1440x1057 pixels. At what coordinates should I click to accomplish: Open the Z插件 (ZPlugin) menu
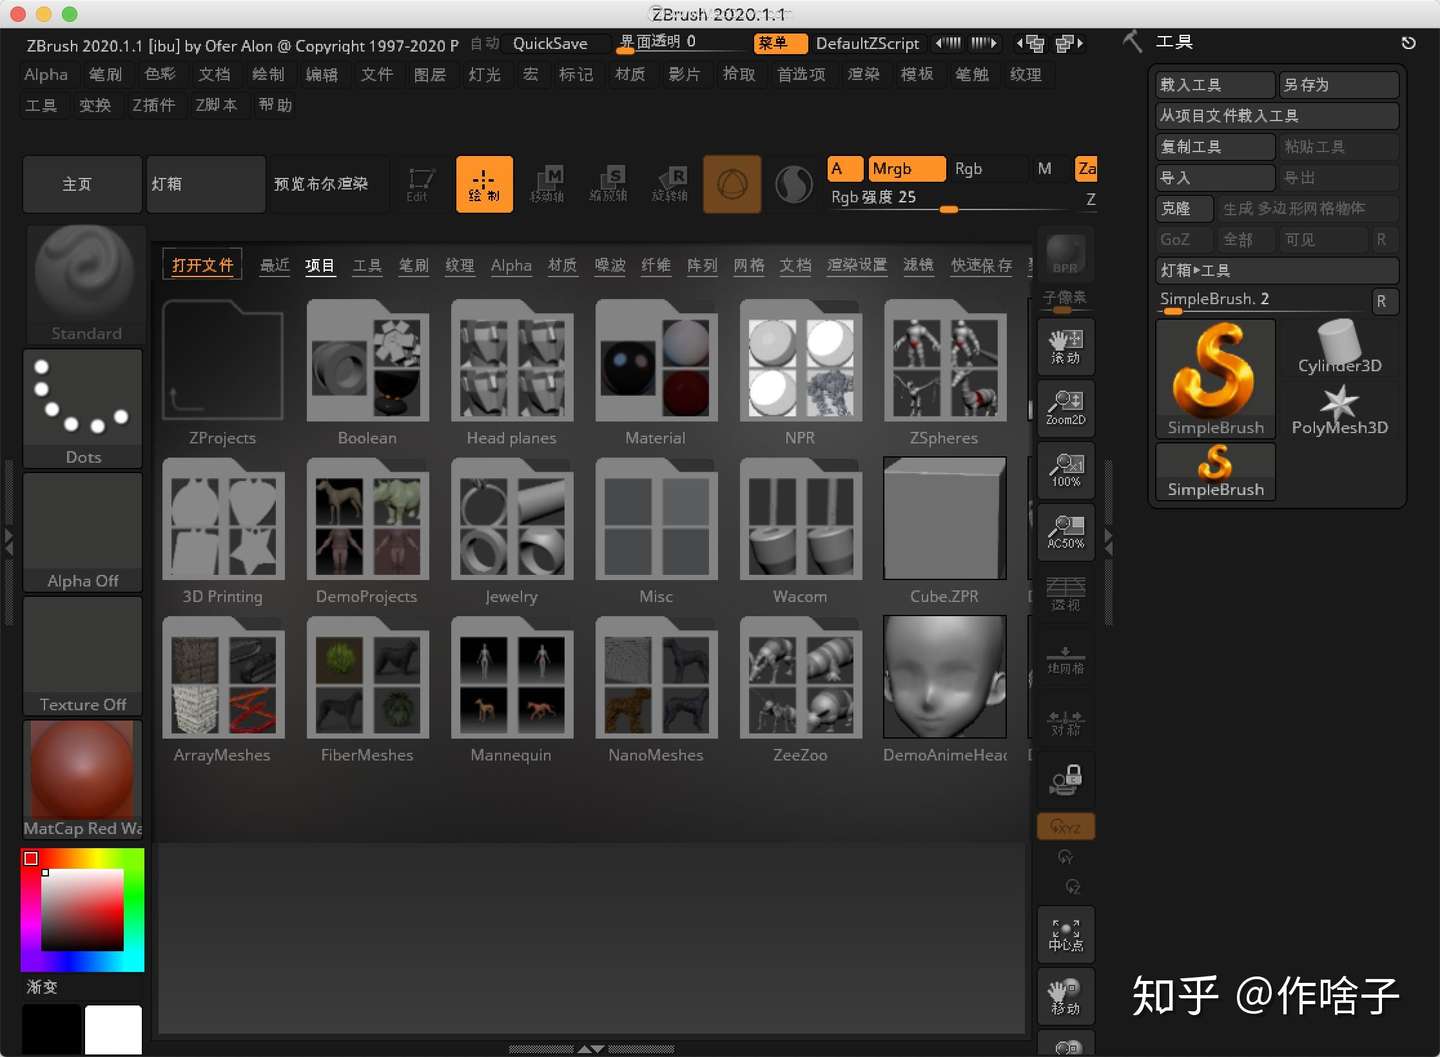coord(154,105)
